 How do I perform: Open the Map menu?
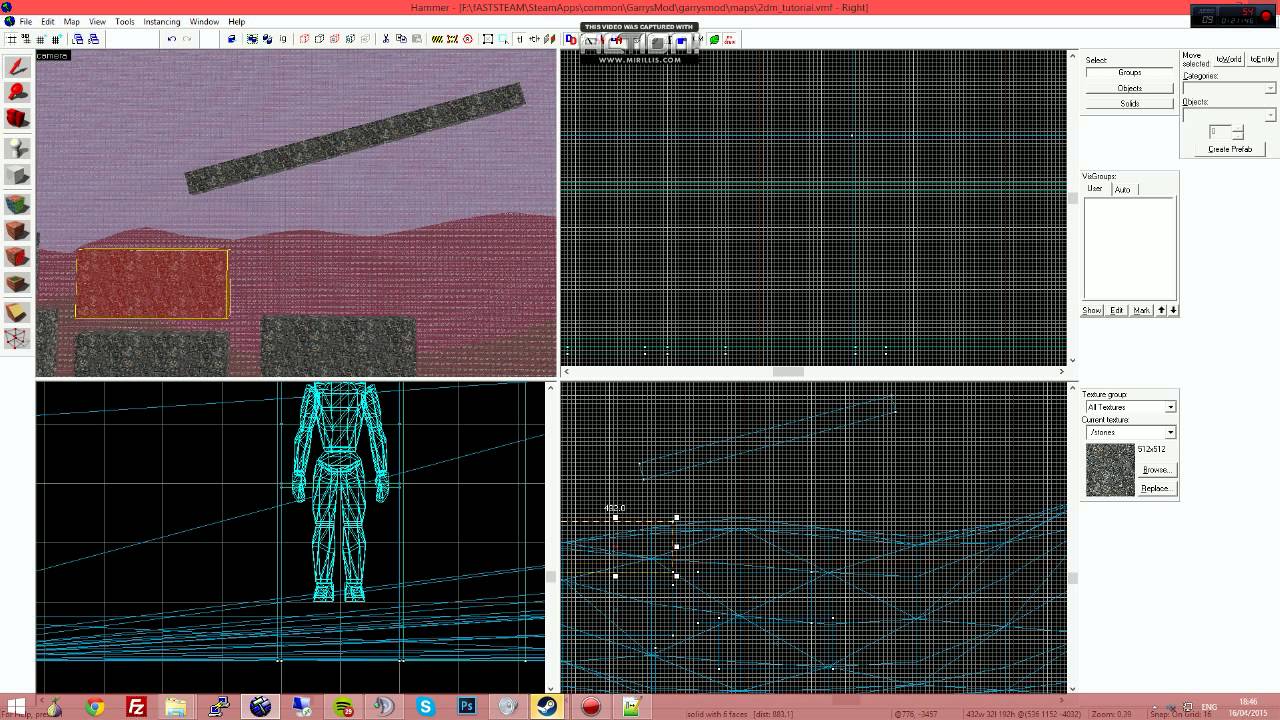click(72, 21)
